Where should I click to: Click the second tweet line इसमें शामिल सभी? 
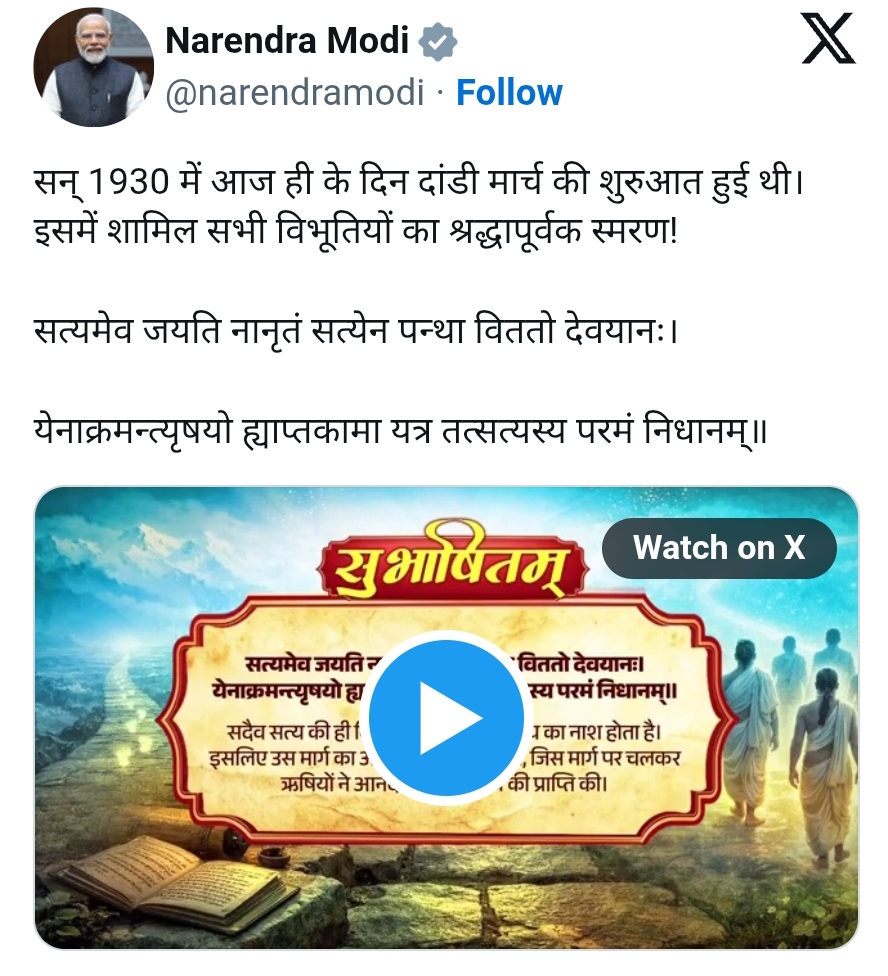pos(355,232)
